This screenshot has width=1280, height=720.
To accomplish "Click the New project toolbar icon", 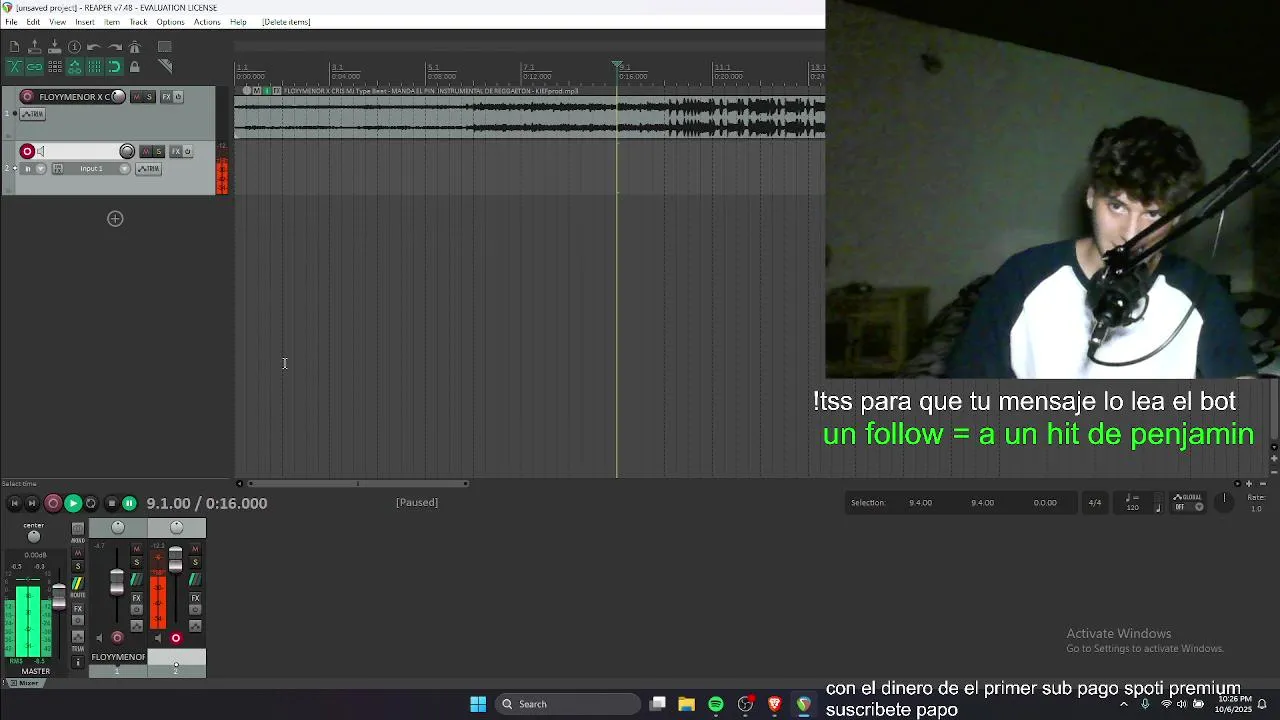I will pos(14,47).
